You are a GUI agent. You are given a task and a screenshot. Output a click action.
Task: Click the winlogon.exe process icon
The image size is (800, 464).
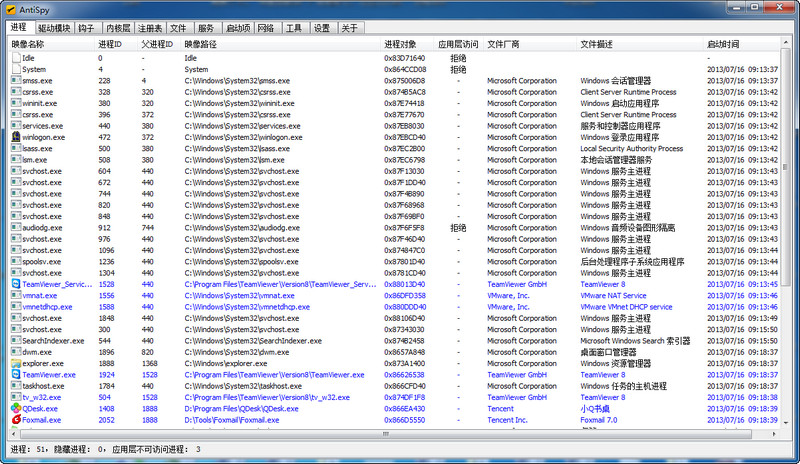tap(16, 137)
